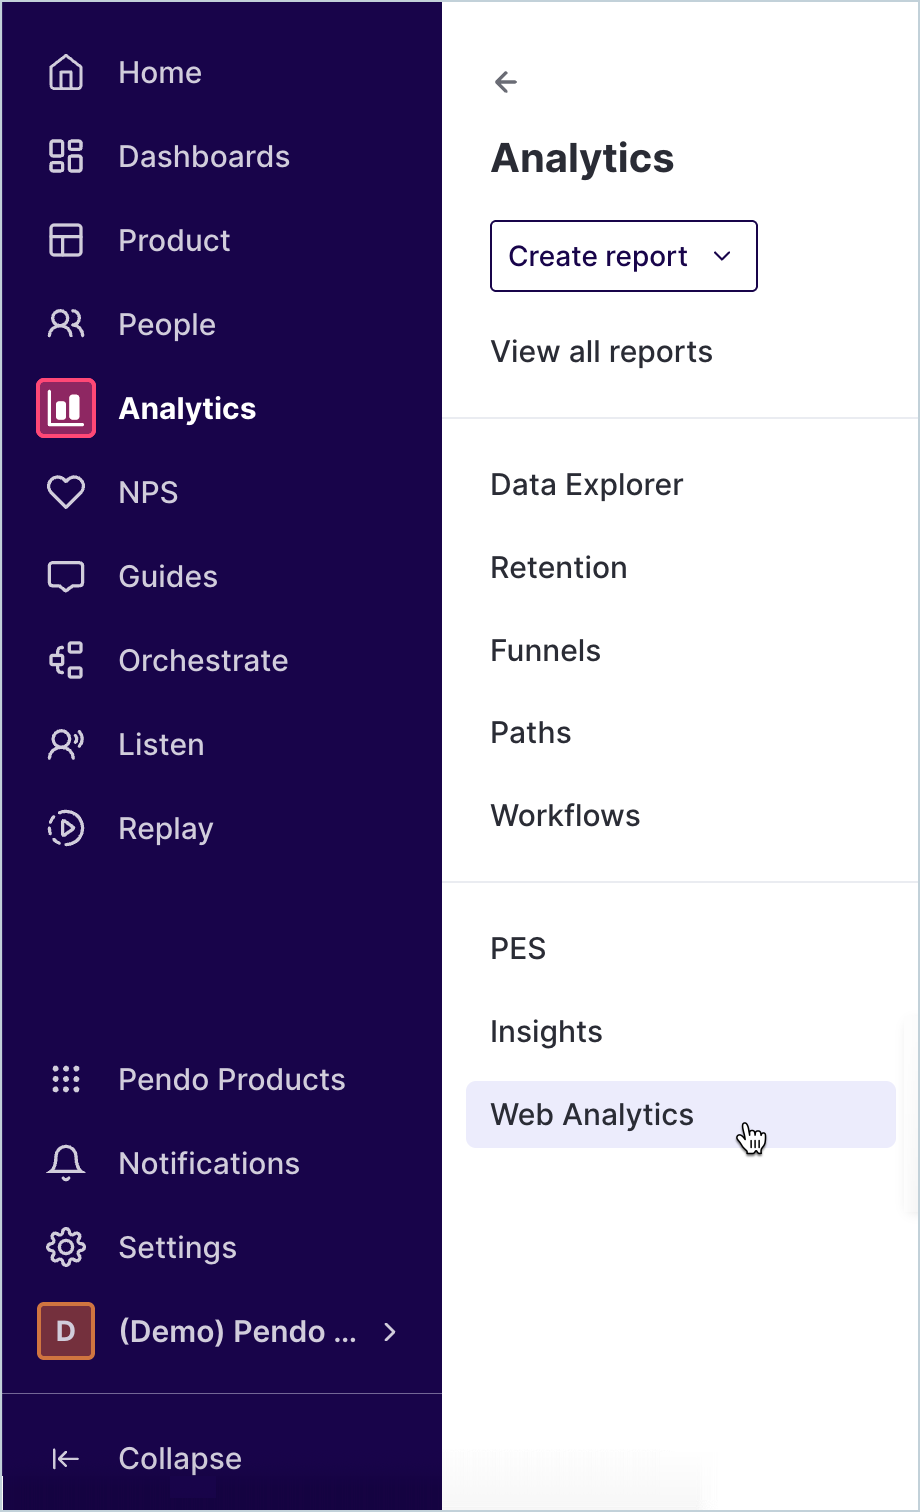
Task: Collapse the sidebar via Collapse label
Action: point(180,1459)
